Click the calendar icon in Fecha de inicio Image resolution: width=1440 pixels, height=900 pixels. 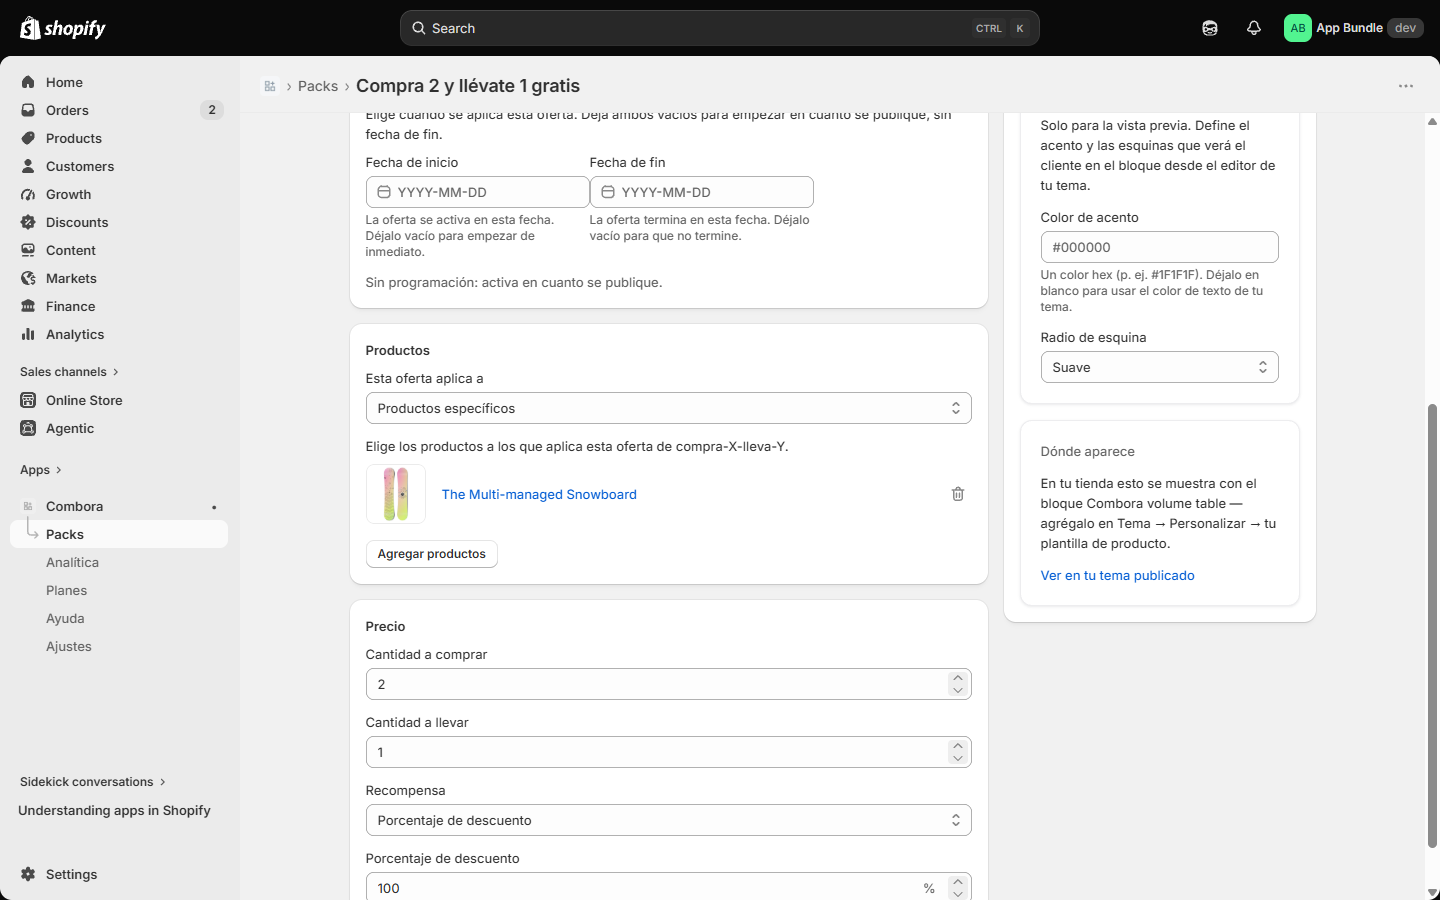click(384, 192)
